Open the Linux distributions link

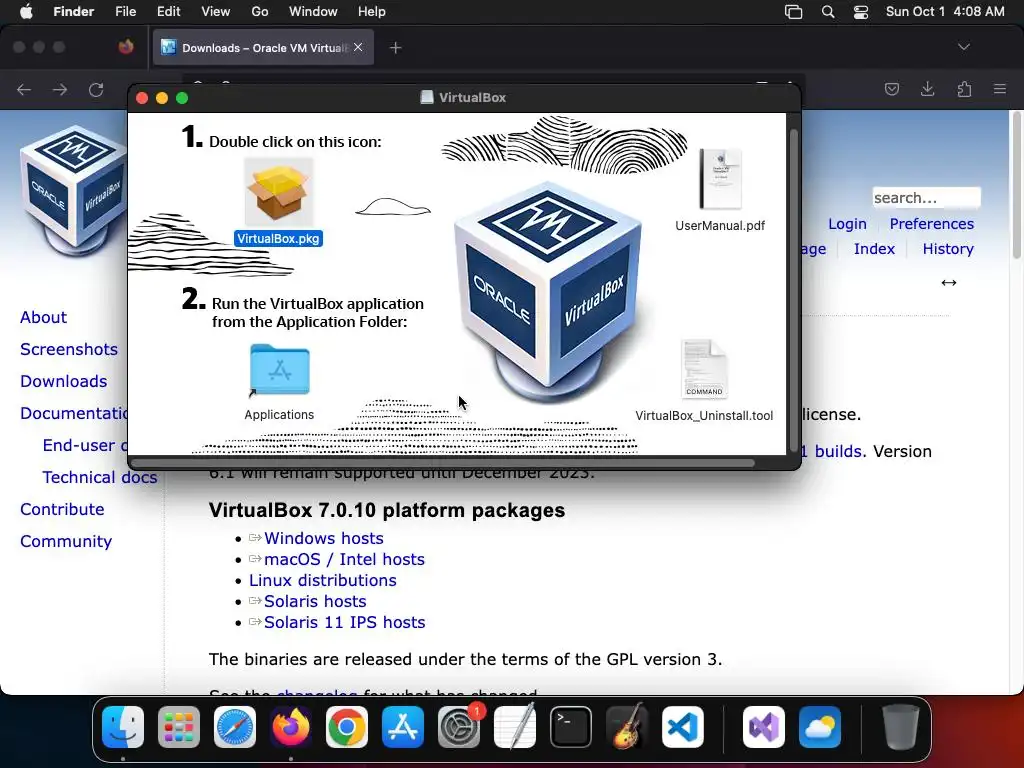[x=323, y=580]
